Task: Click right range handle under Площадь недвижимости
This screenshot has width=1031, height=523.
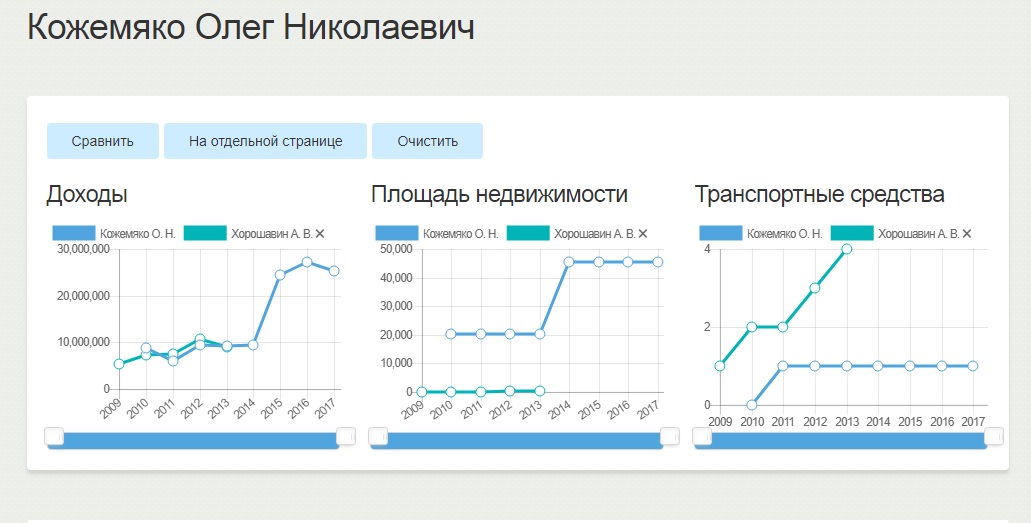Action: pyautogui.click(x=669, y=436)
